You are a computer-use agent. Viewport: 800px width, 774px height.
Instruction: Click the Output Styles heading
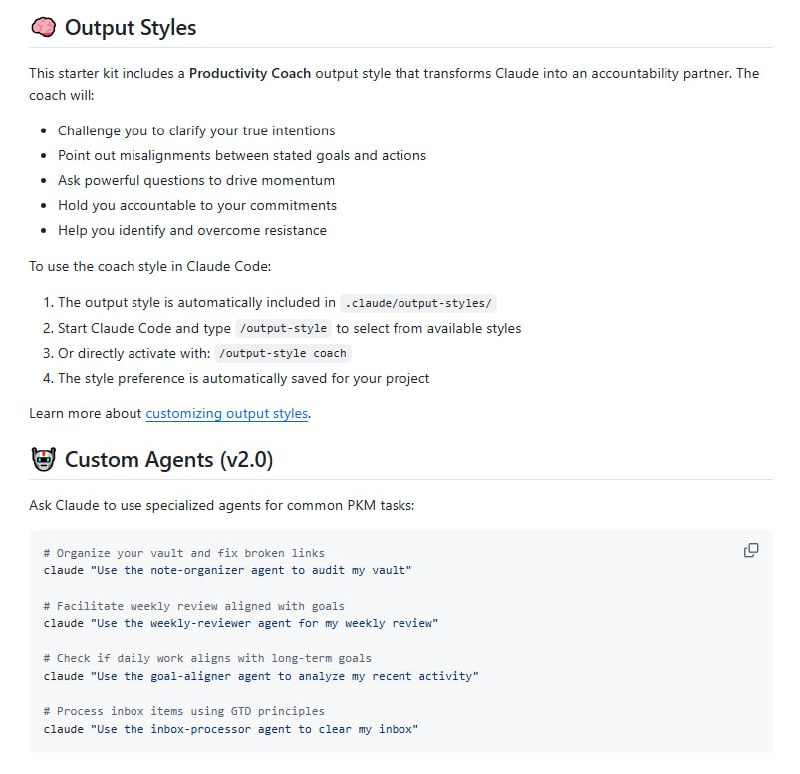tap(130, 27)
